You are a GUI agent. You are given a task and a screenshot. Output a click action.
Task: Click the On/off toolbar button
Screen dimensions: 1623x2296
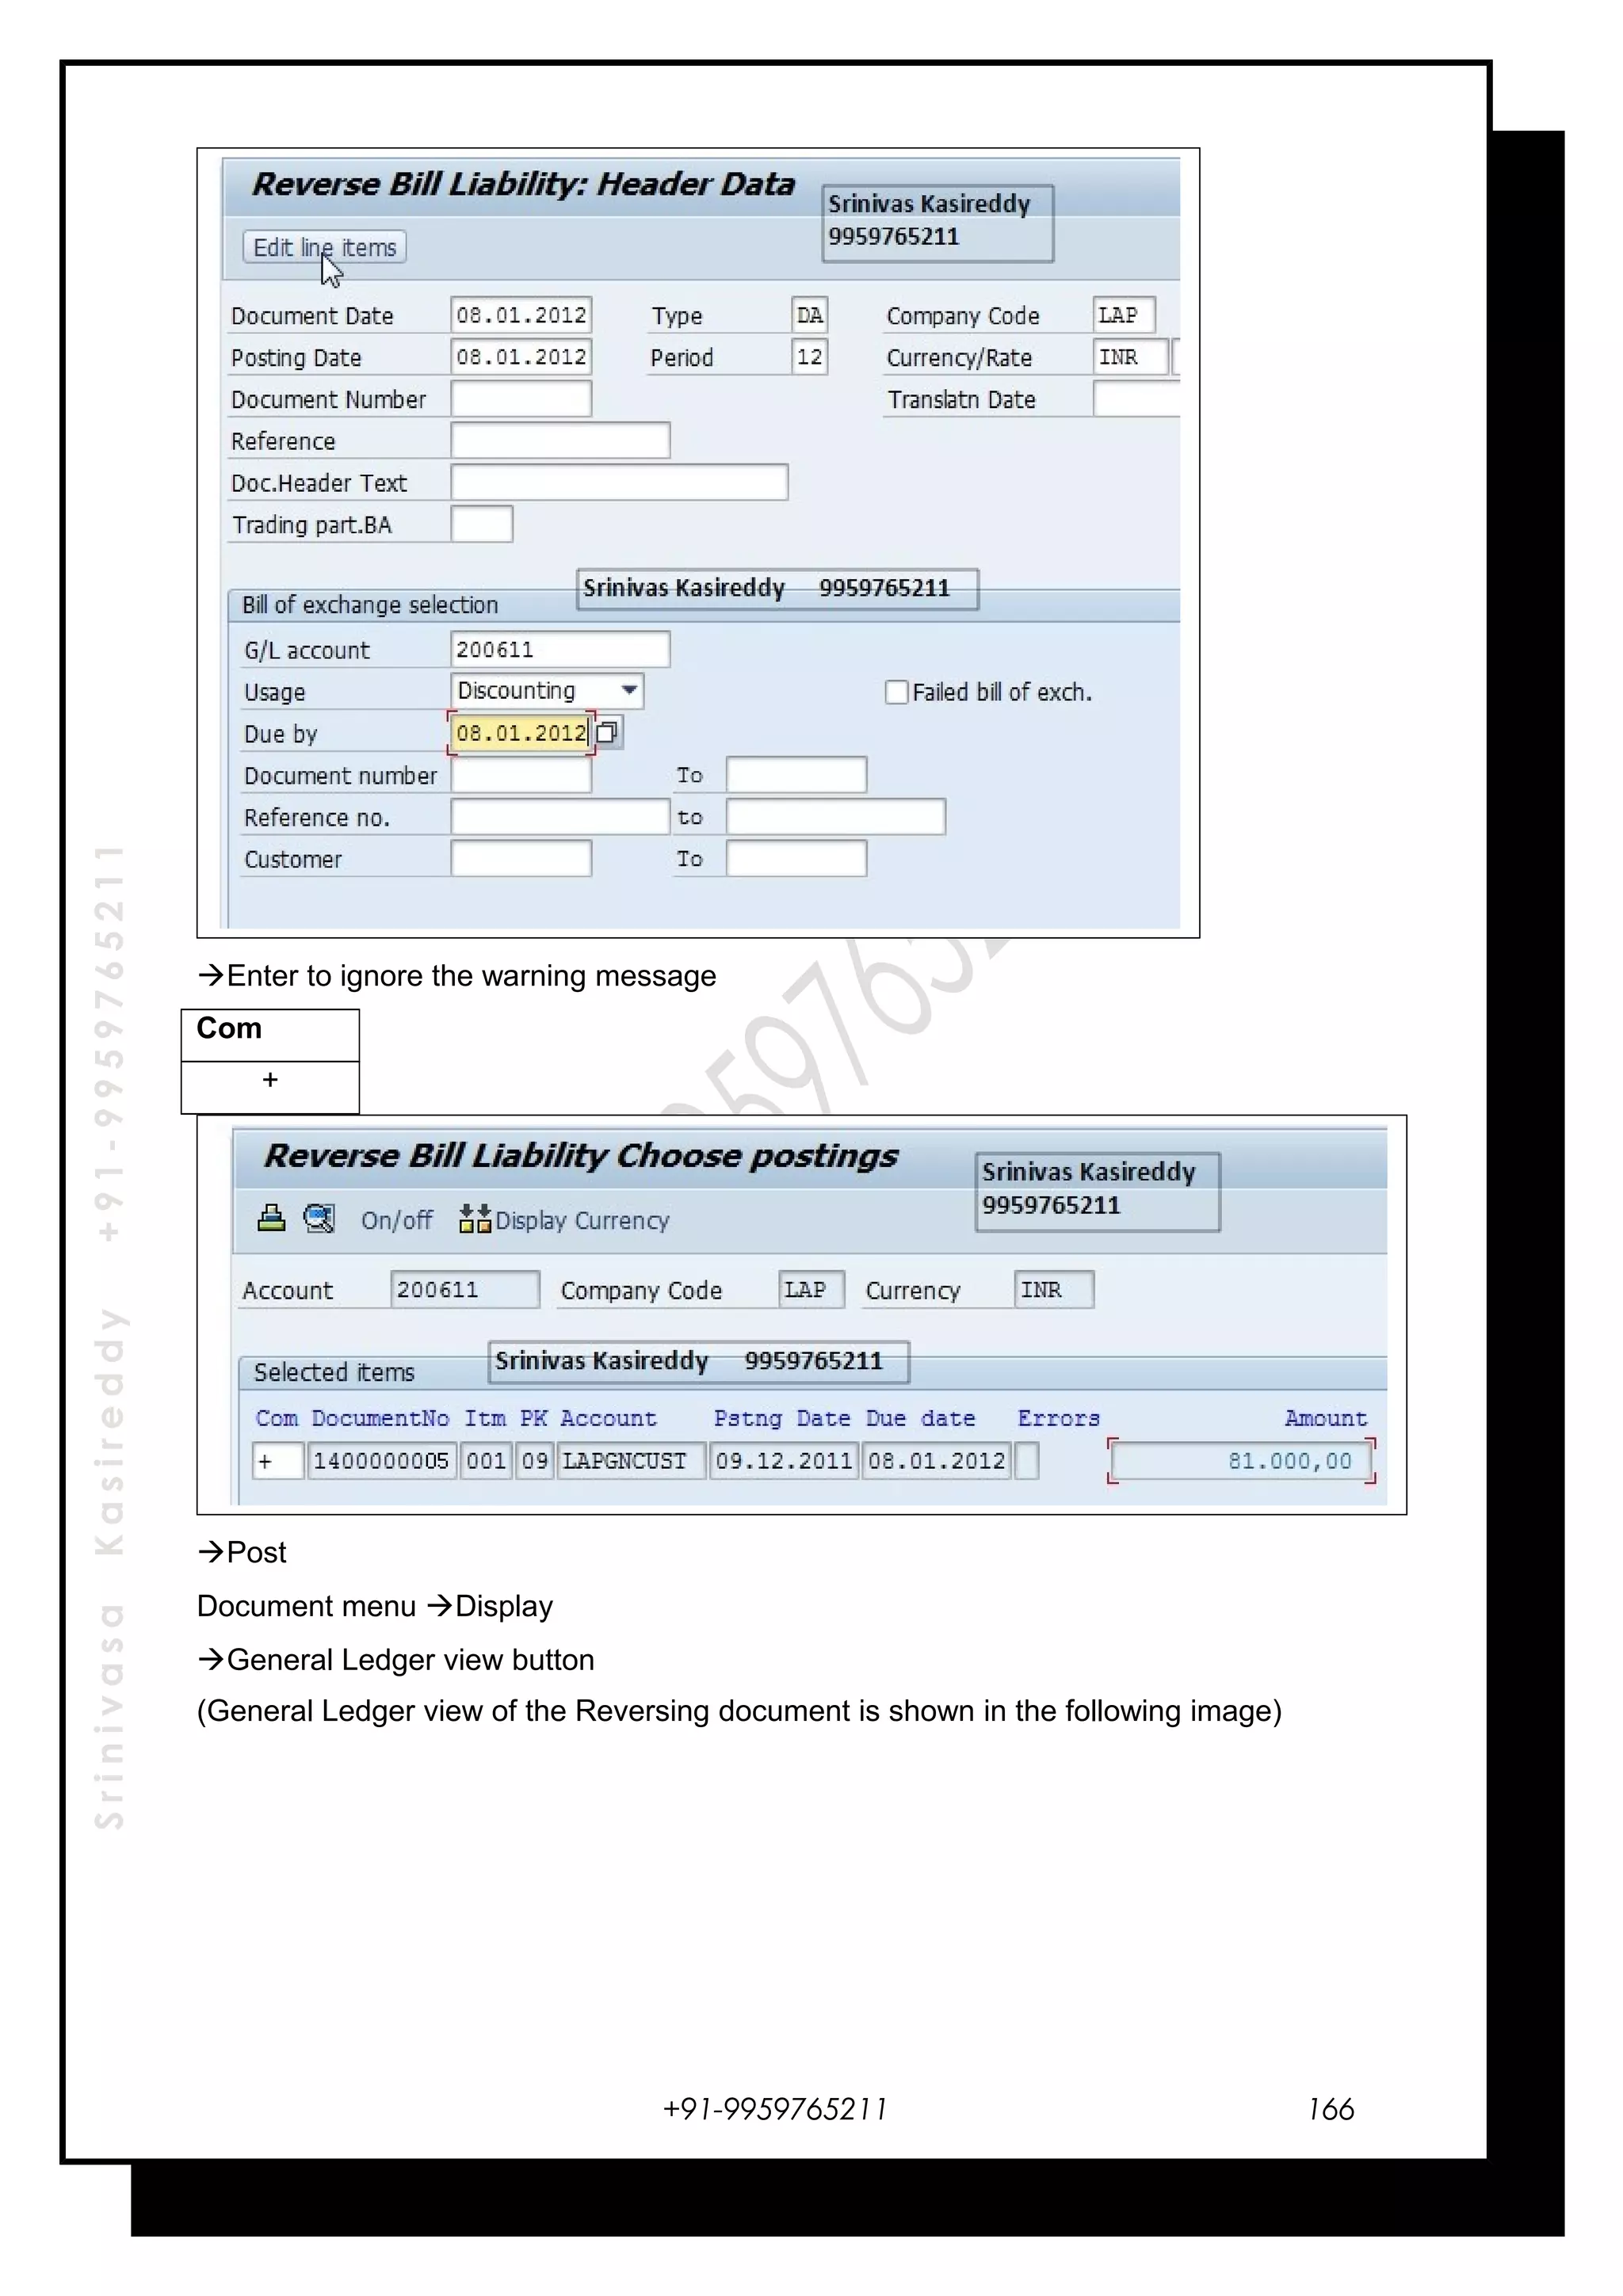pyautogui.click(x=396, y=1220)
